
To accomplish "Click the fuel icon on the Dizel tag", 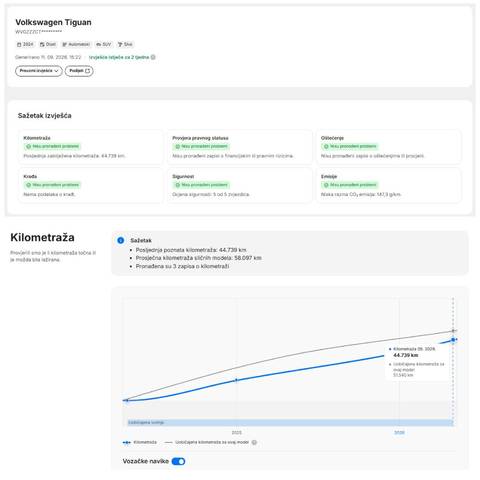I will pos(42,44).
